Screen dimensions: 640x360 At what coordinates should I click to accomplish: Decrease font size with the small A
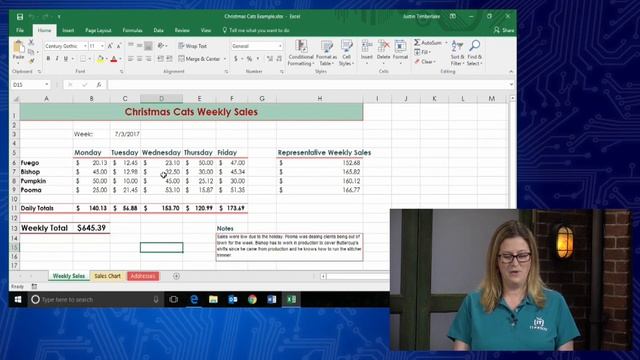click(118, 46)
